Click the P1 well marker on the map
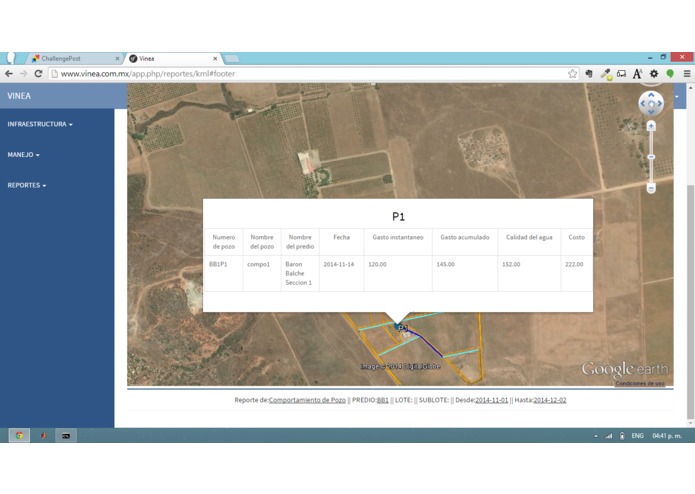The height and width of the screenshot is (494, 695). (400, 328)
